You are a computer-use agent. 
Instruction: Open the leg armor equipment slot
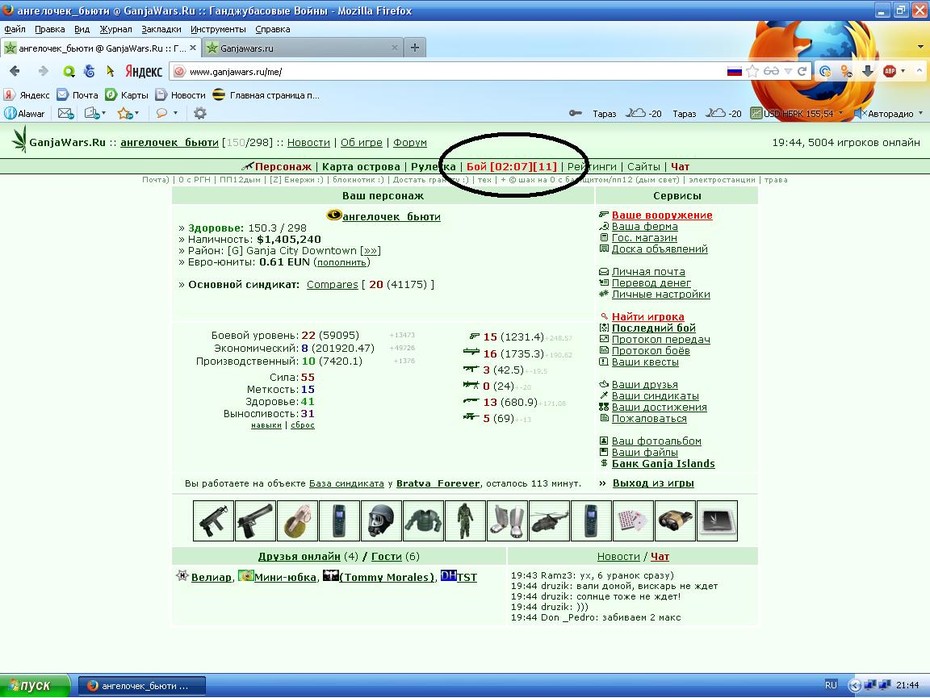tap(507, 521)
